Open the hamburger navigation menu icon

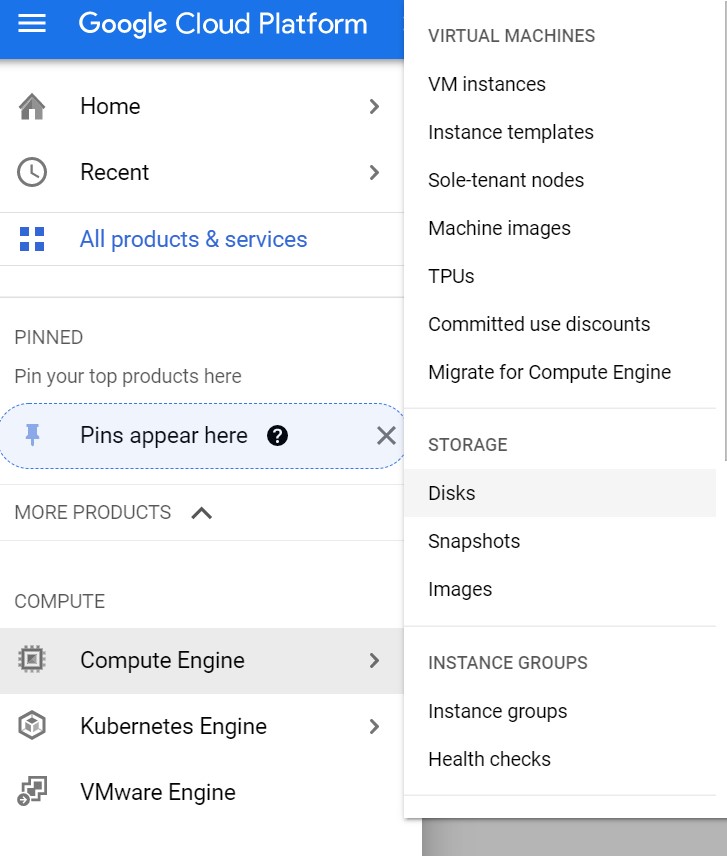(32, 23)
